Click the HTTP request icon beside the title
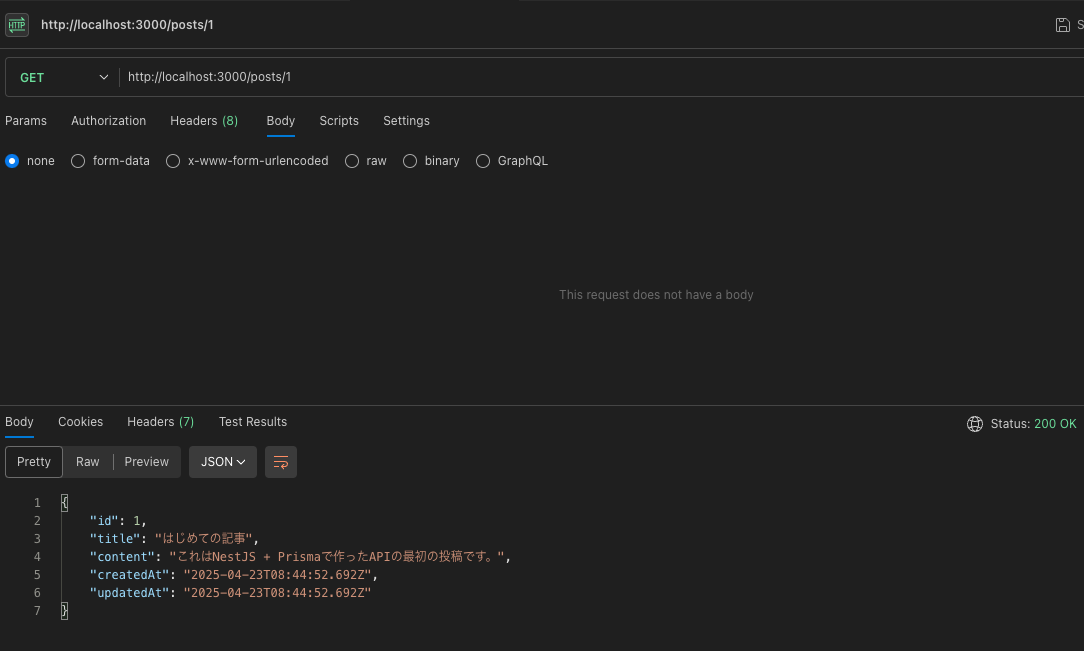This screenshot has width=1084, height=651. click(x=17, y=25)
